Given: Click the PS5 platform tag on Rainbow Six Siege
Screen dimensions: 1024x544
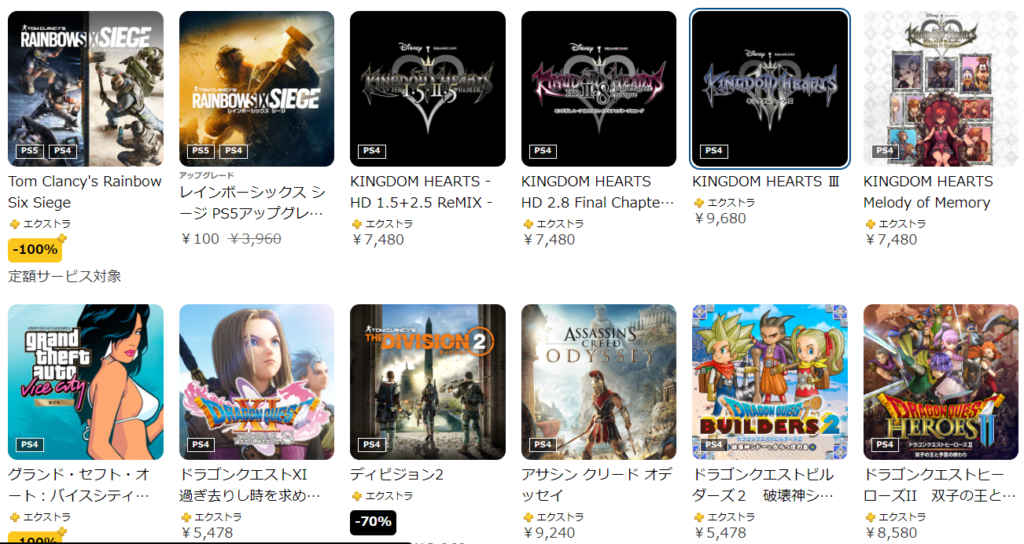Looking at the screenshot, I should click(x=29, y=151).
